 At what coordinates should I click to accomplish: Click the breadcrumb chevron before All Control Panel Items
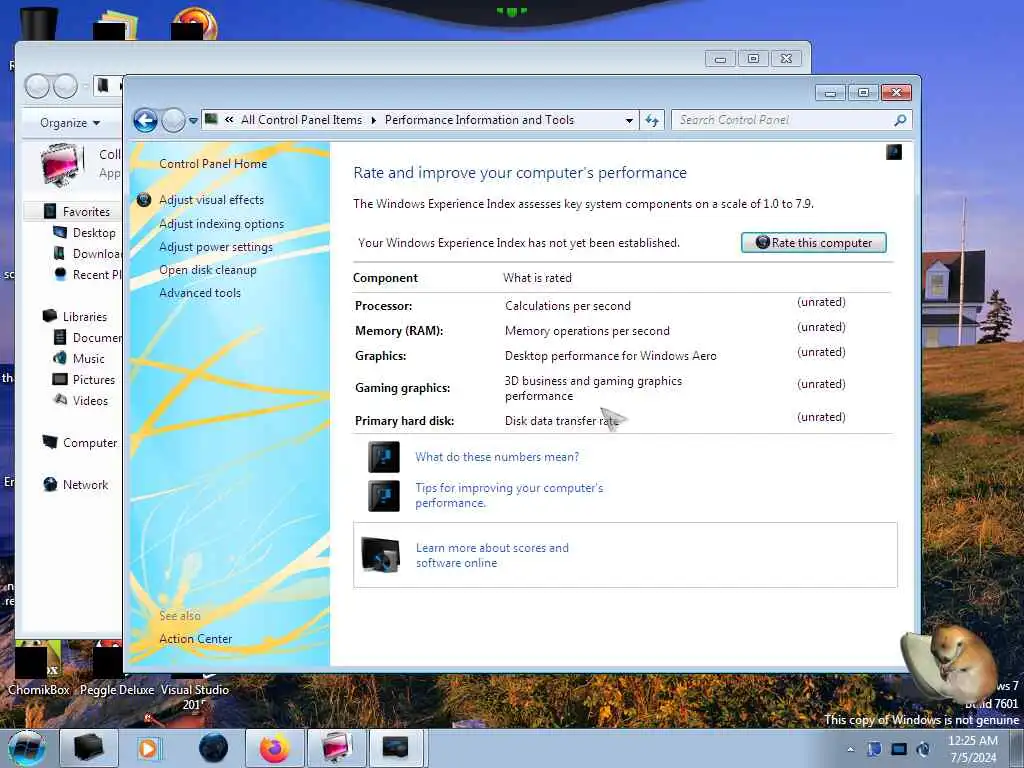click(229, 120)
